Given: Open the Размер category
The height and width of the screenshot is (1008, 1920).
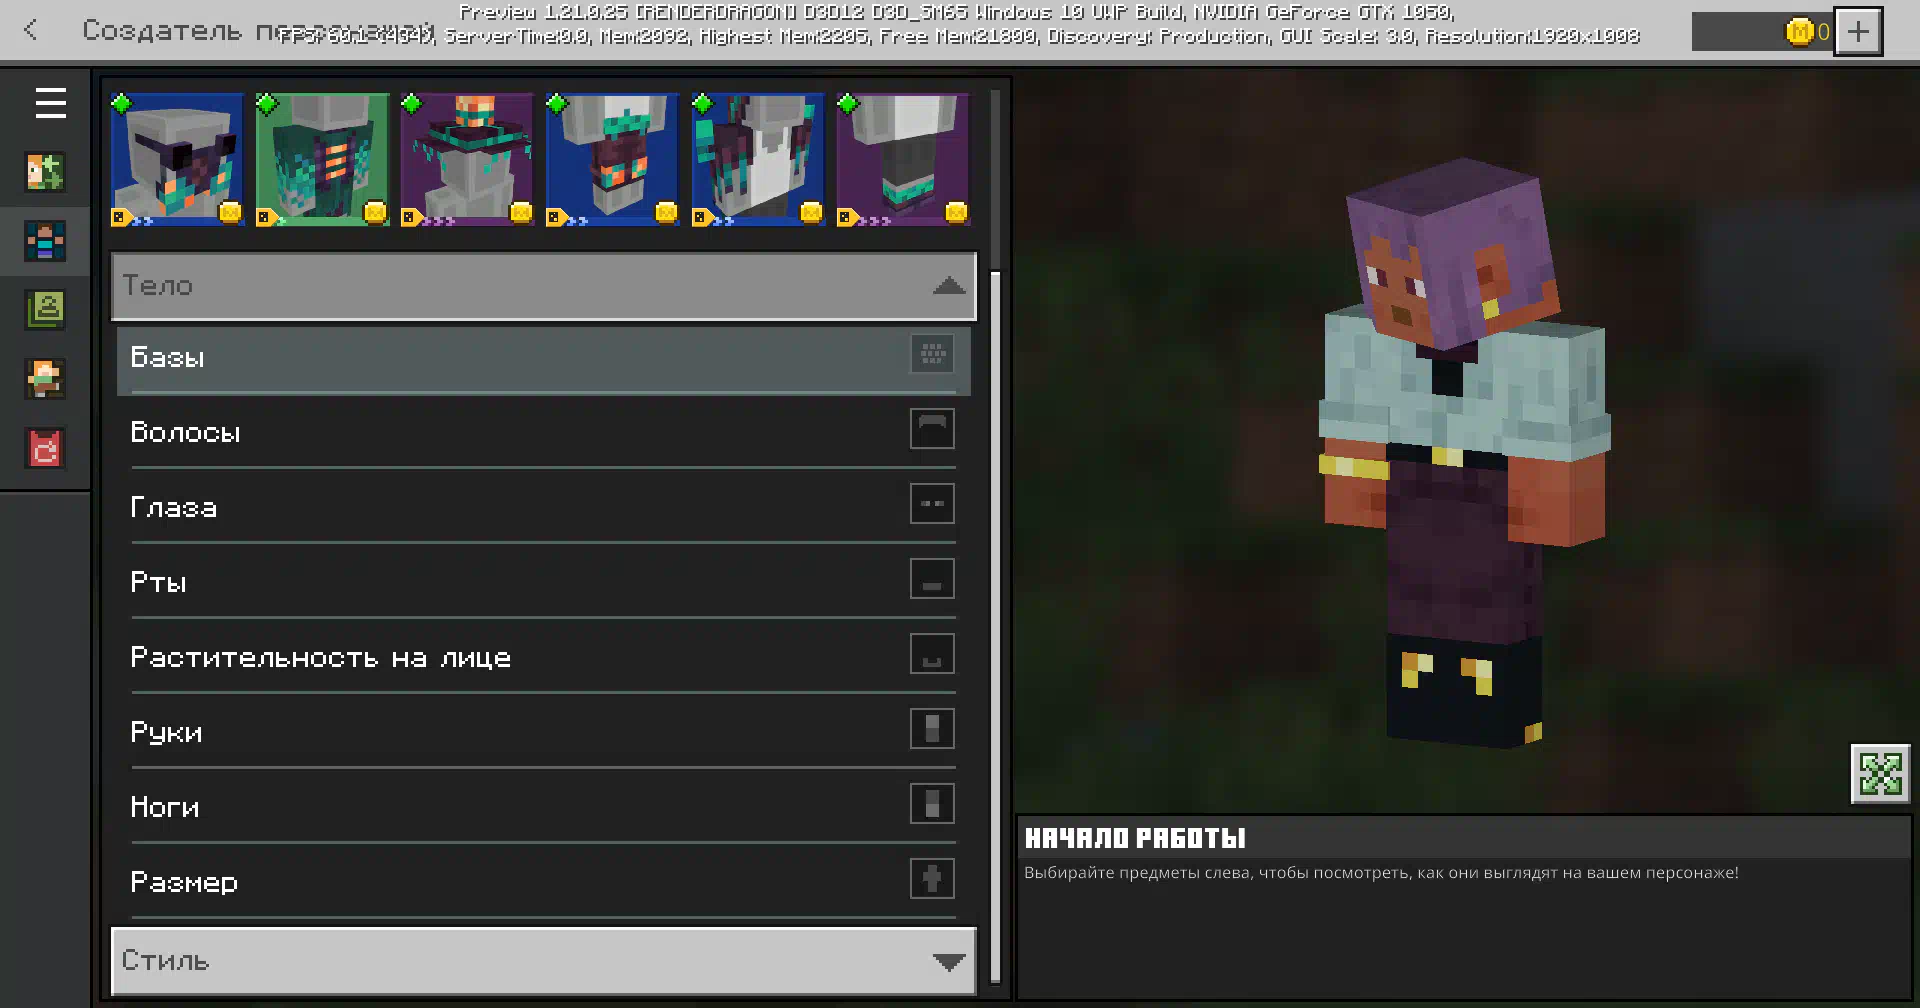Looking at the screenshot, I should click(543, 882).
